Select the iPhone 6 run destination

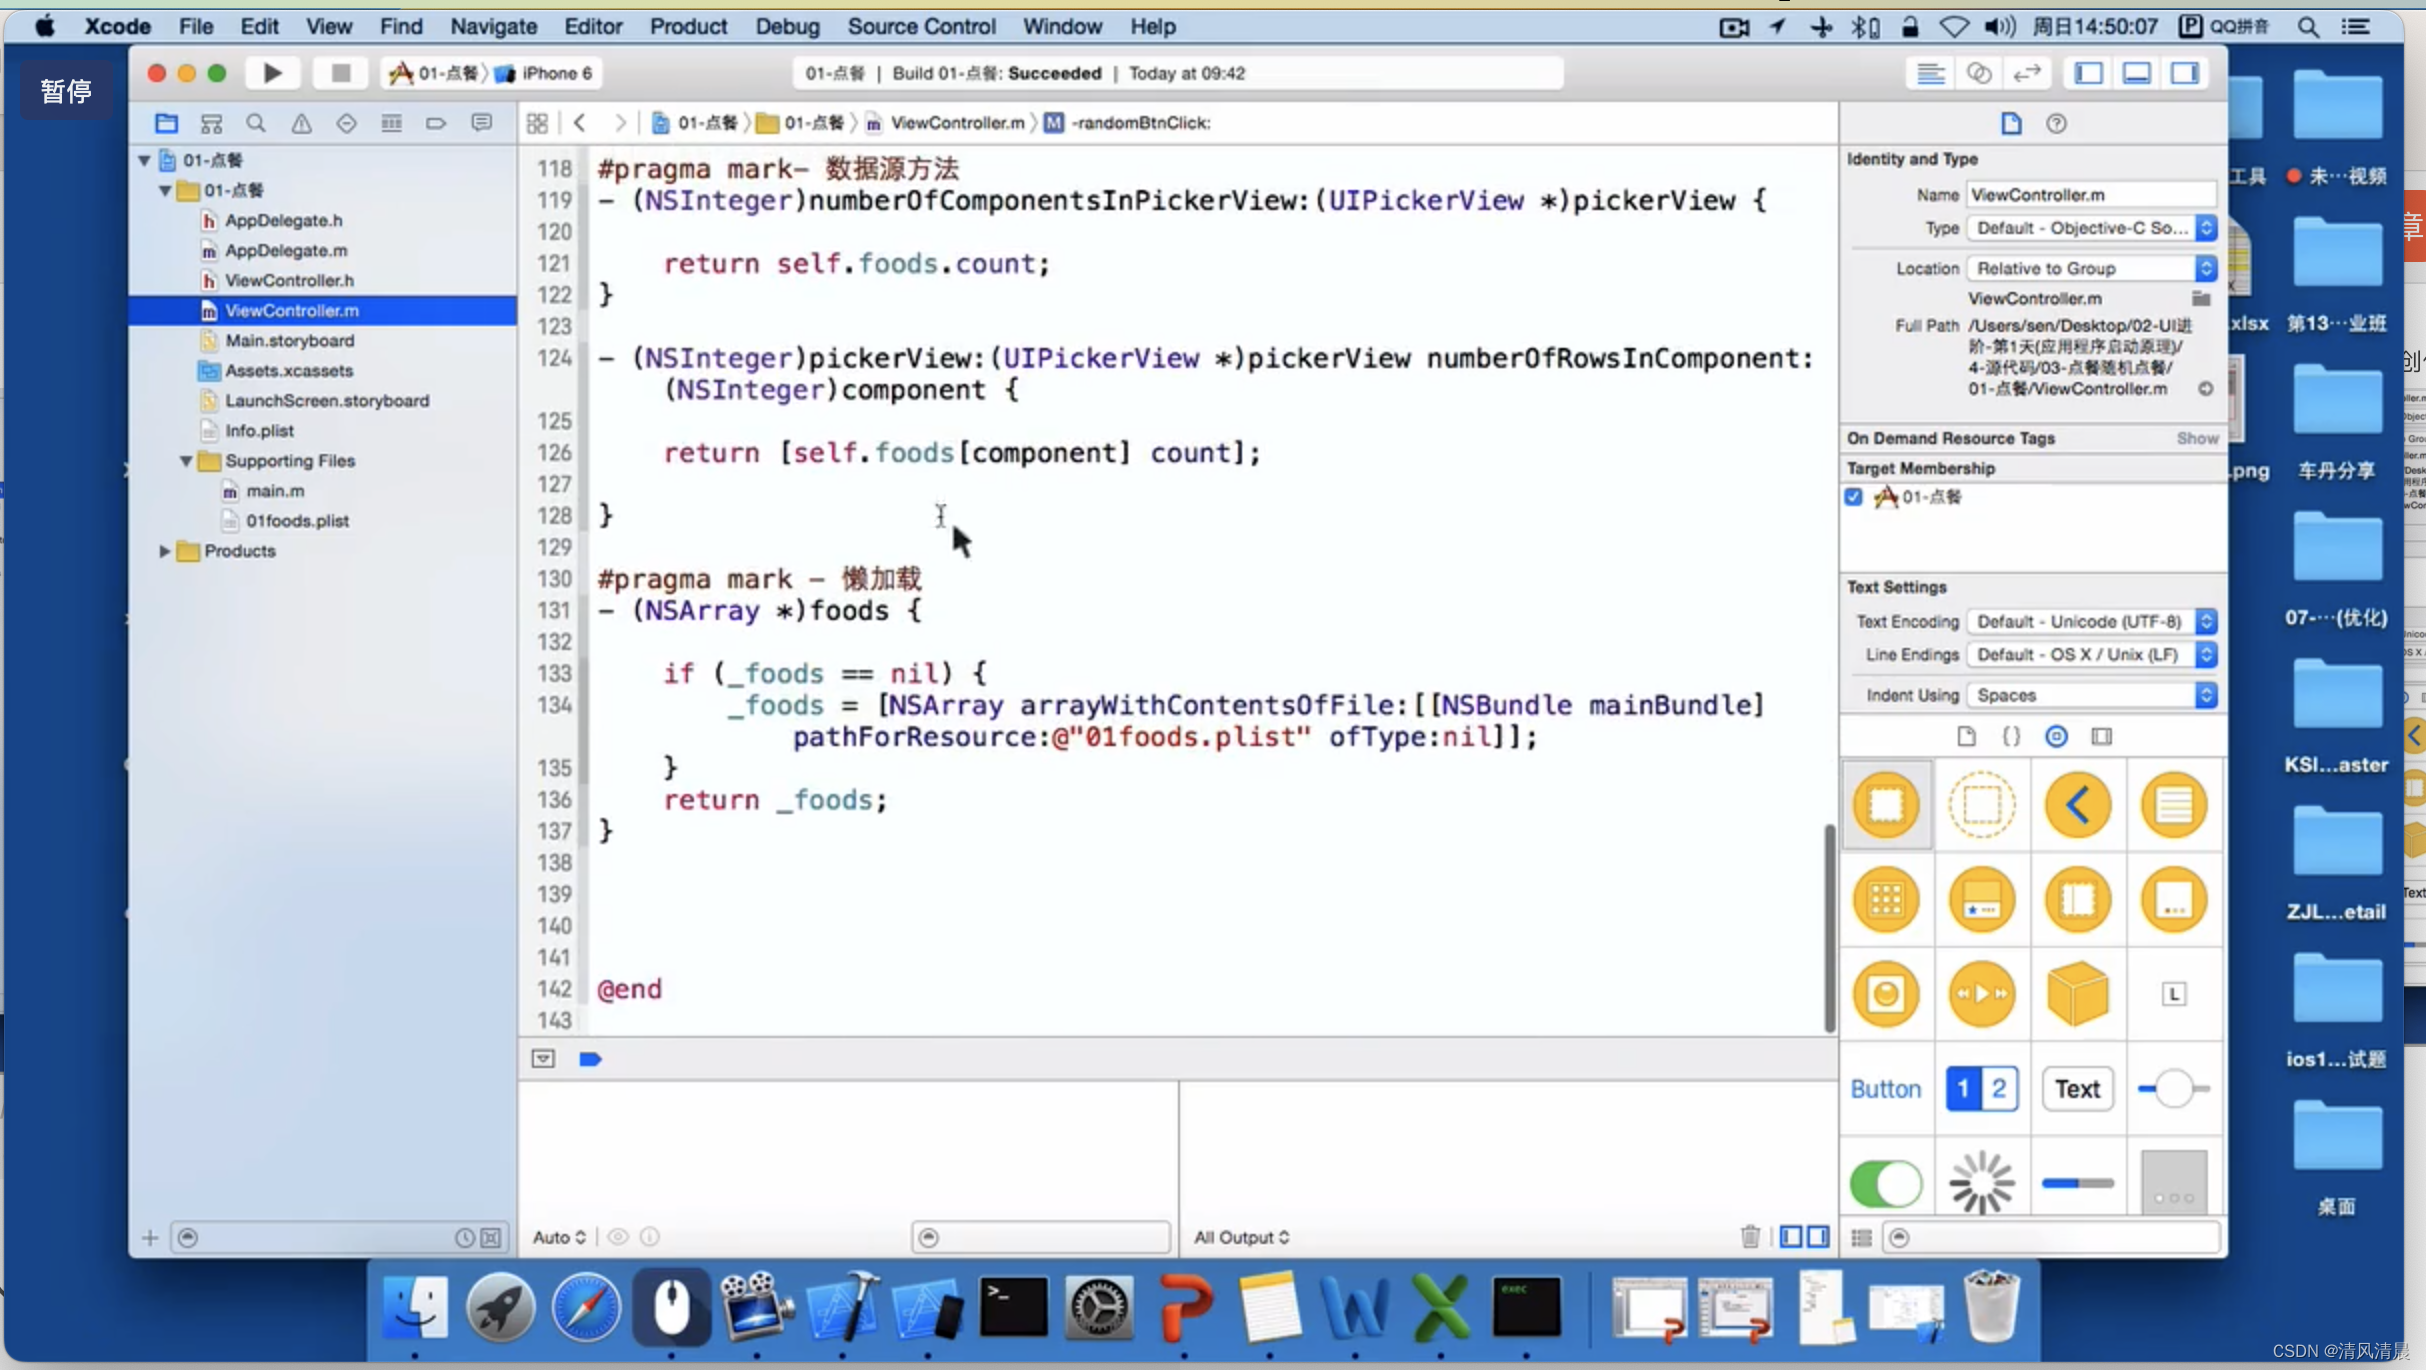tap(546, 73)
